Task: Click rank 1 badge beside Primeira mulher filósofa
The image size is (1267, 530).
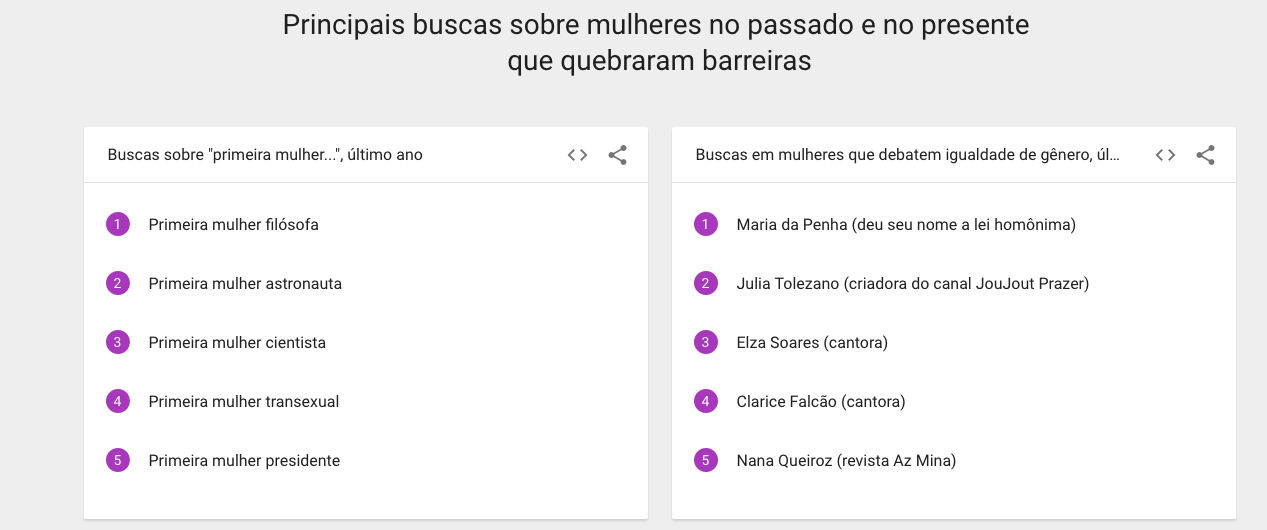Action: tap(118, 224)
